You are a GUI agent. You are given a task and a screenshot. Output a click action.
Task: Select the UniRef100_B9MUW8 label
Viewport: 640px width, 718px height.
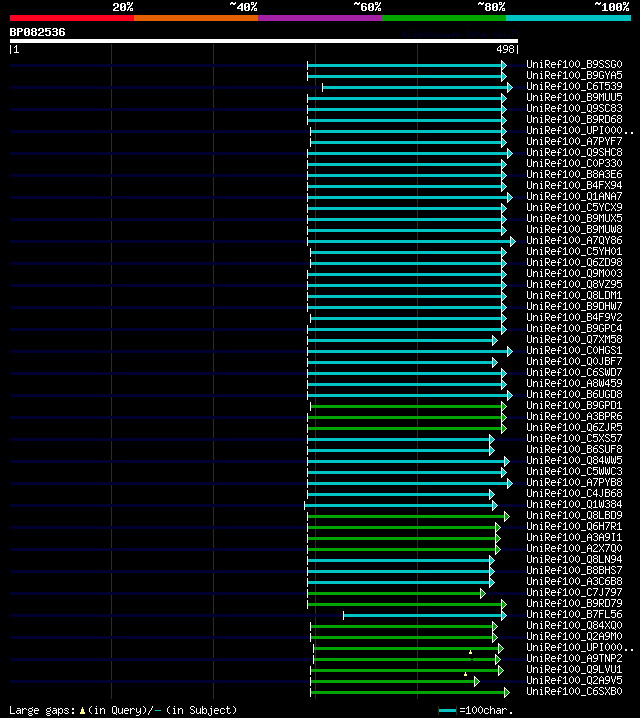(574, 229)
